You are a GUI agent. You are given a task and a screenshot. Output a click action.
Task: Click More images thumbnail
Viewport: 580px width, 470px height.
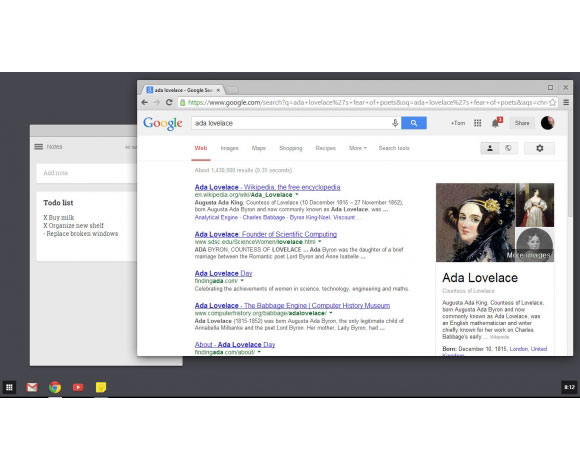click(535, 245)
